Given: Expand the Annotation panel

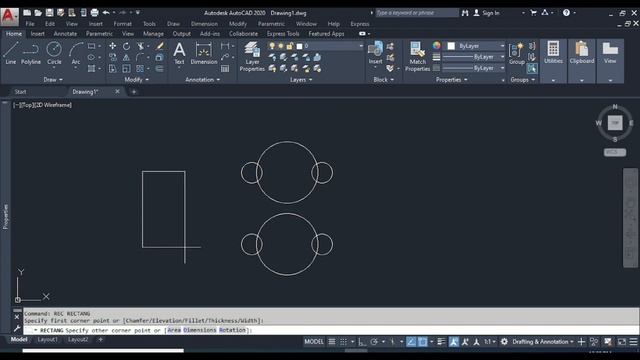Looking at the screenshot, I should click(202, 80).
